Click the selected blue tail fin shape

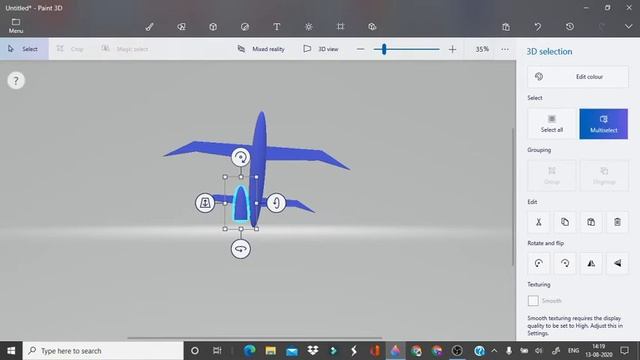point(241,205)
